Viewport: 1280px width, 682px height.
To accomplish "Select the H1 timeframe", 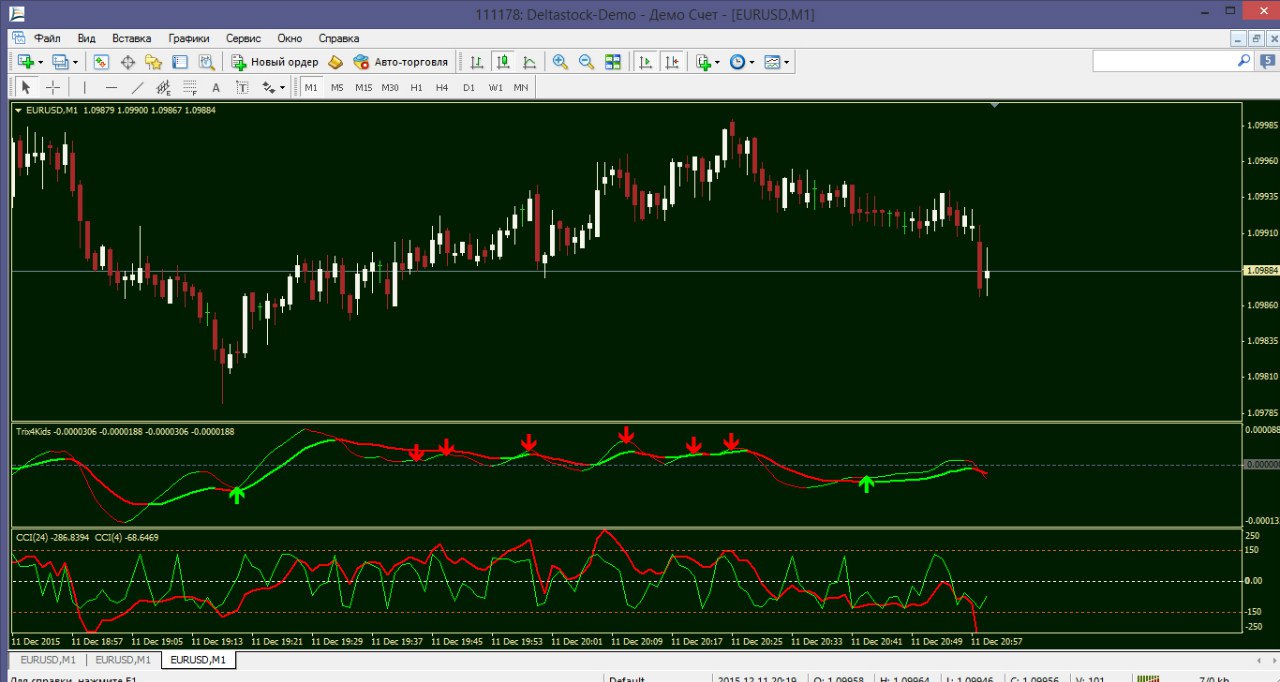I will point(416,88).
